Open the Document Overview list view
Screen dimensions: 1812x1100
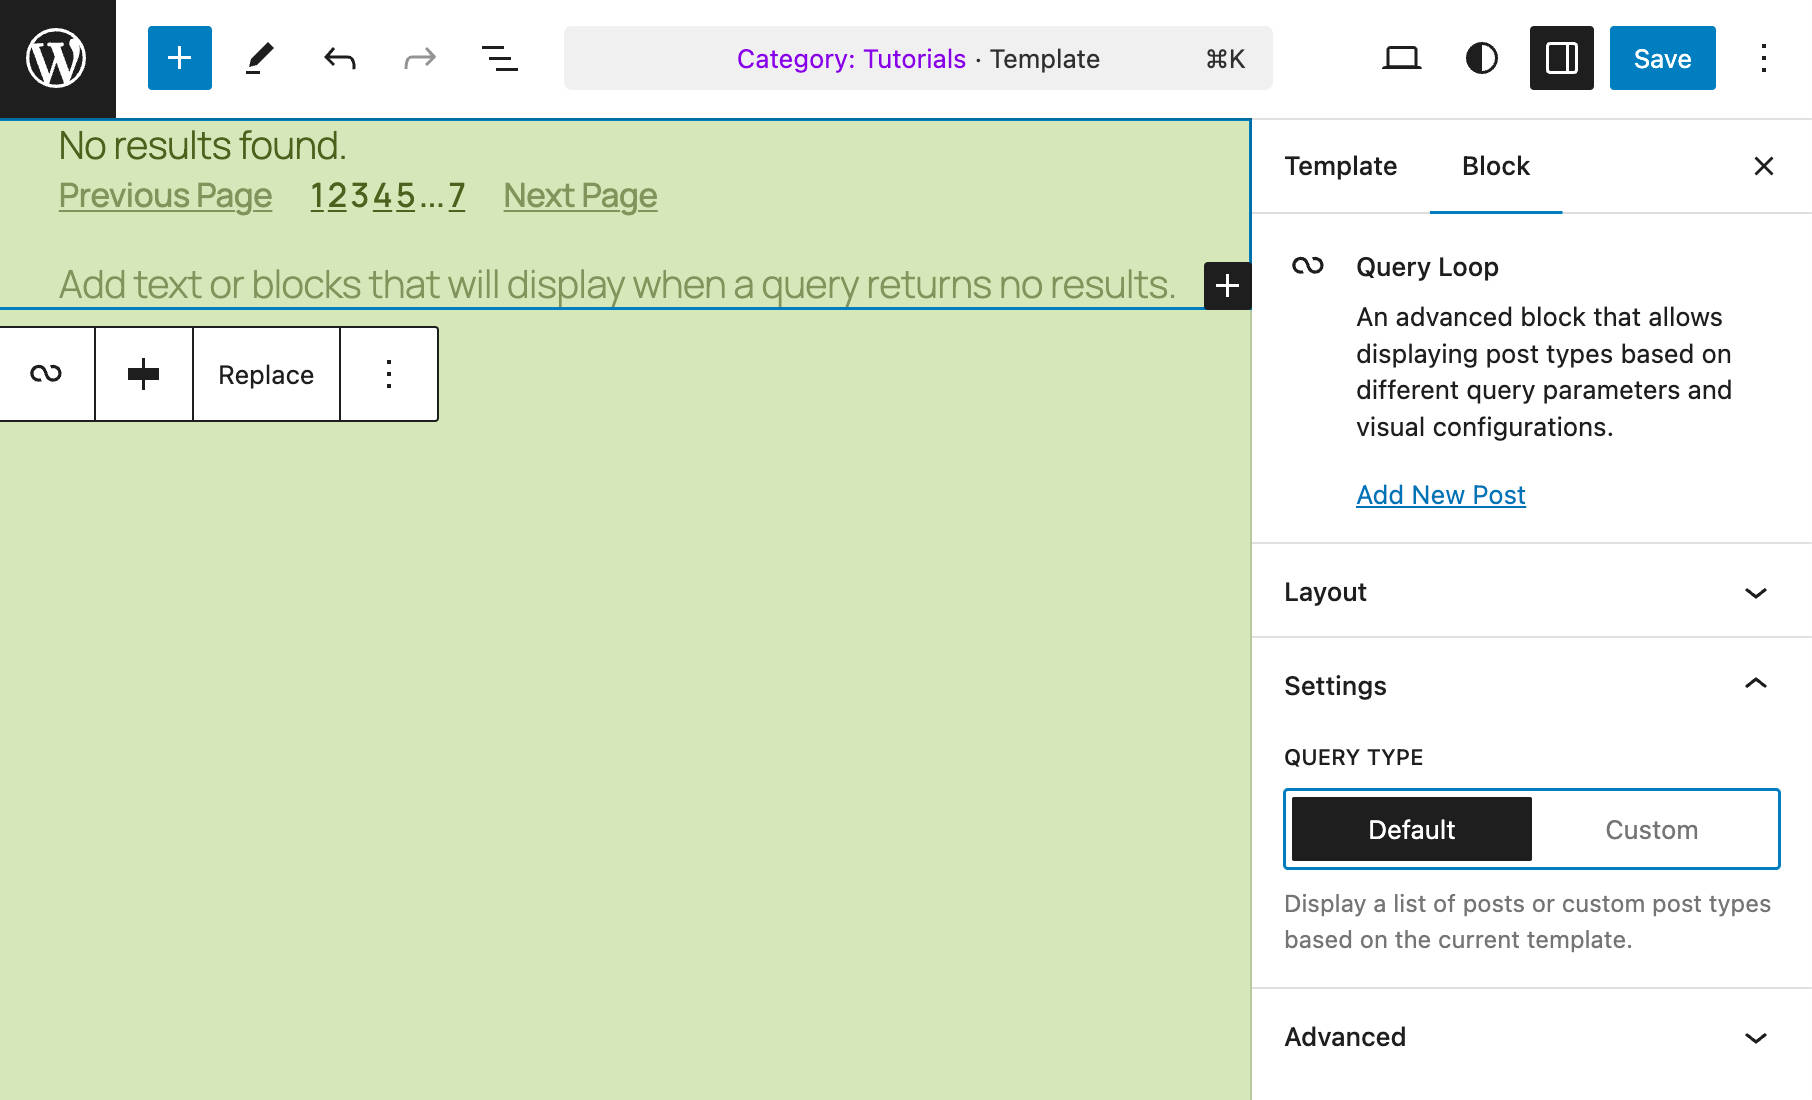point(499,58)
